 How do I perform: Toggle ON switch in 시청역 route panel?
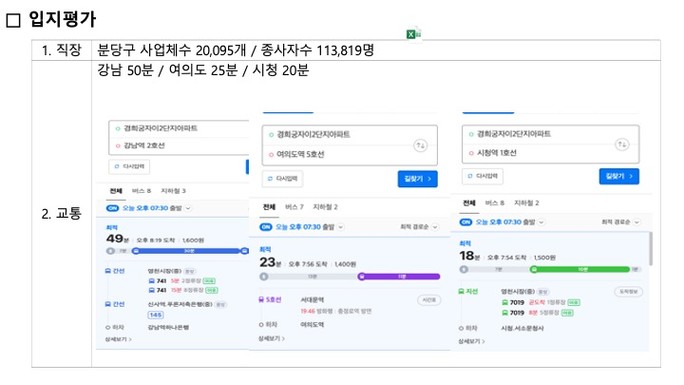pyautogui.click(x=466, y=222)
